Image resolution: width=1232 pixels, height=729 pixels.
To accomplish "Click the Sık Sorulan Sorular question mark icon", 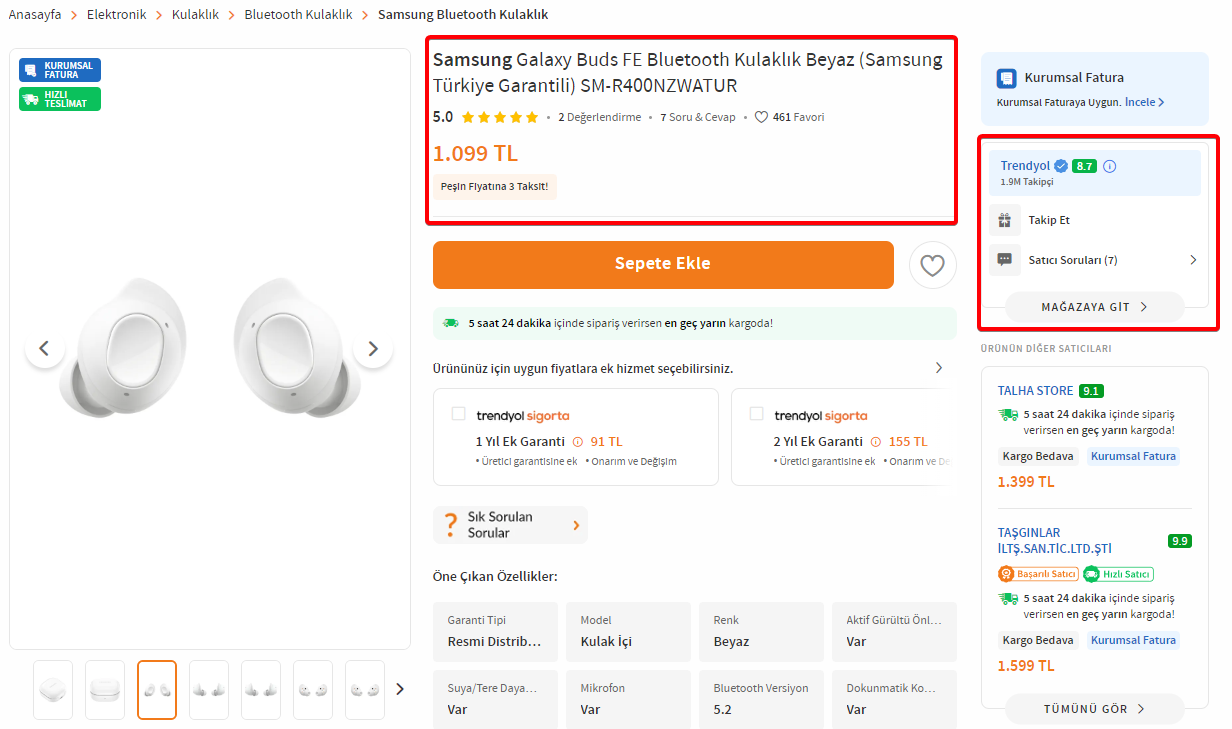I will pyautogui.click(x=450, y=525).
